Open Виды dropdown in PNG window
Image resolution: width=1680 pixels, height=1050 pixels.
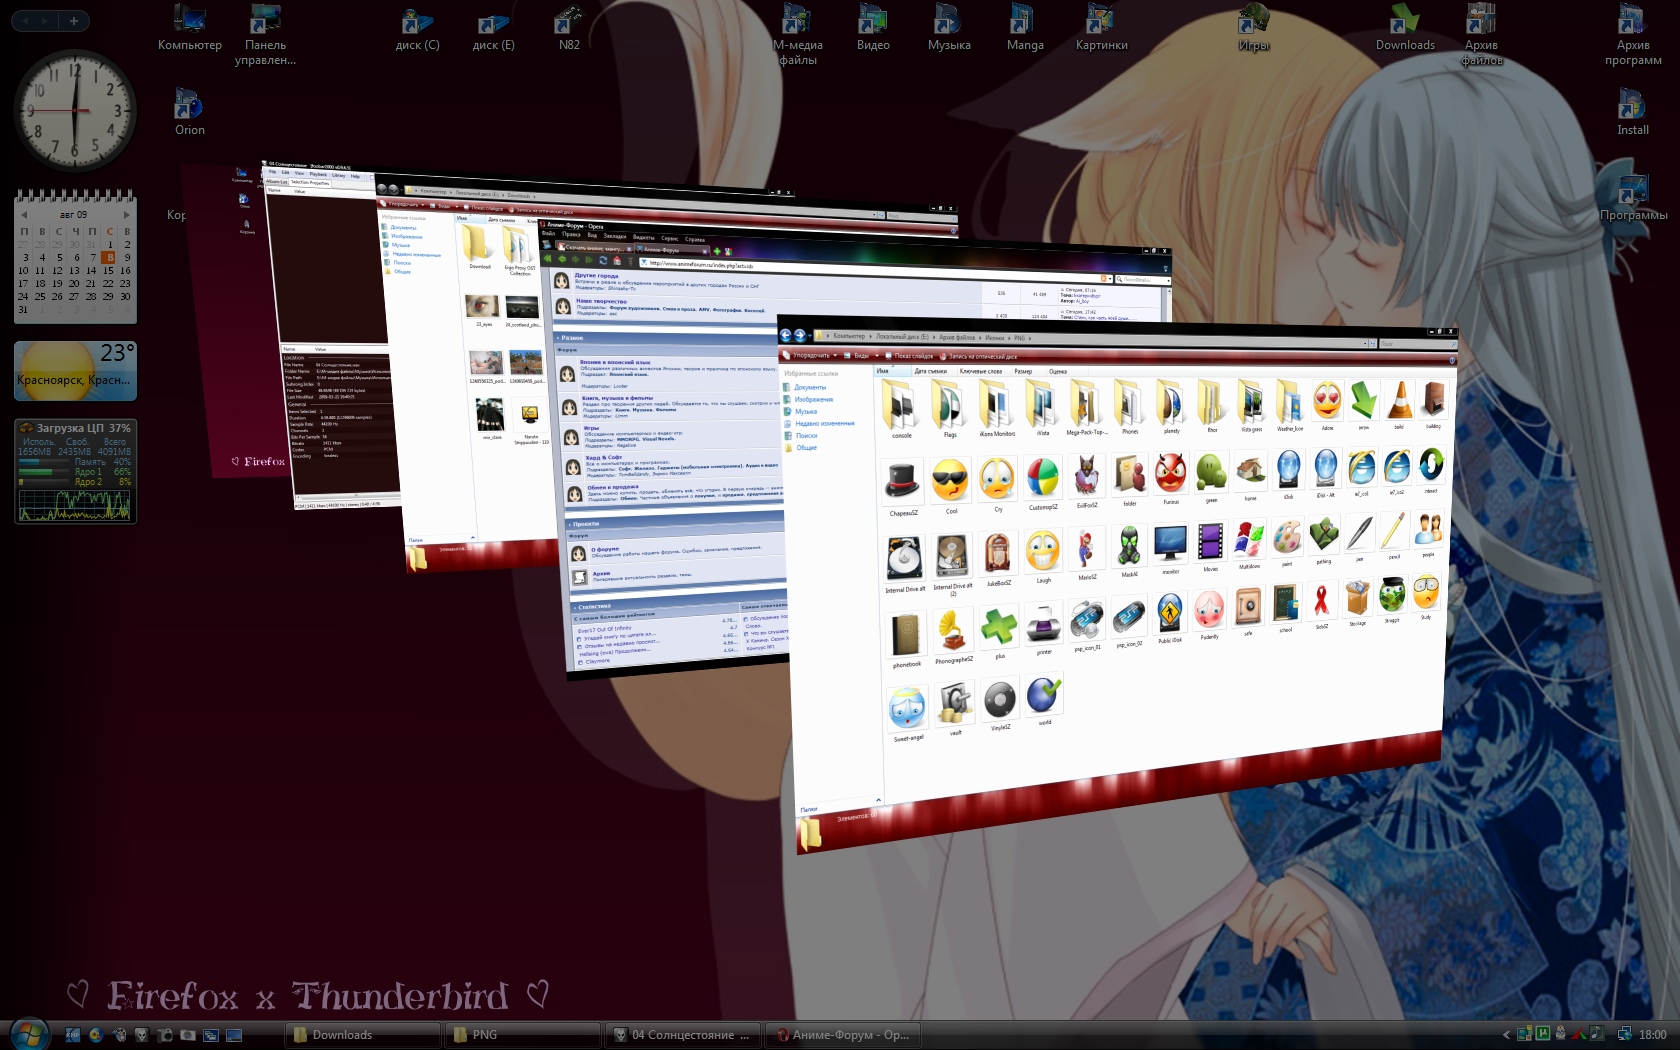(860, 356)
